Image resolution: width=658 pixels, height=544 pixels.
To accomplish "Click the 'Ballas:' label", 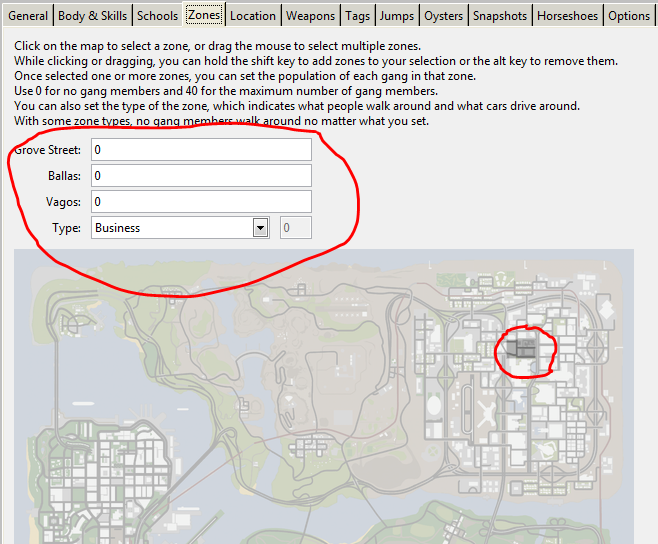I will click(64, 175).
